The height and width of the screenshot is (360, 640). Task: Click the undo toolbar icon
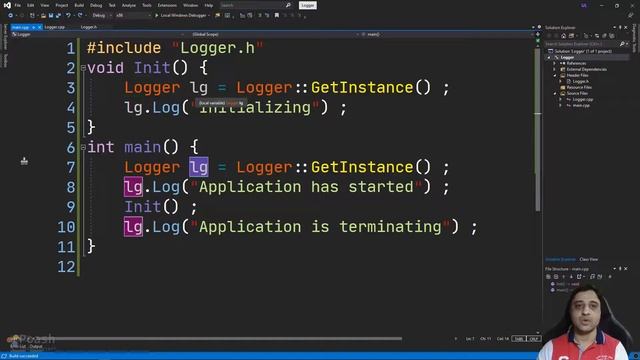pyautogui.click(x=68, y=16)
